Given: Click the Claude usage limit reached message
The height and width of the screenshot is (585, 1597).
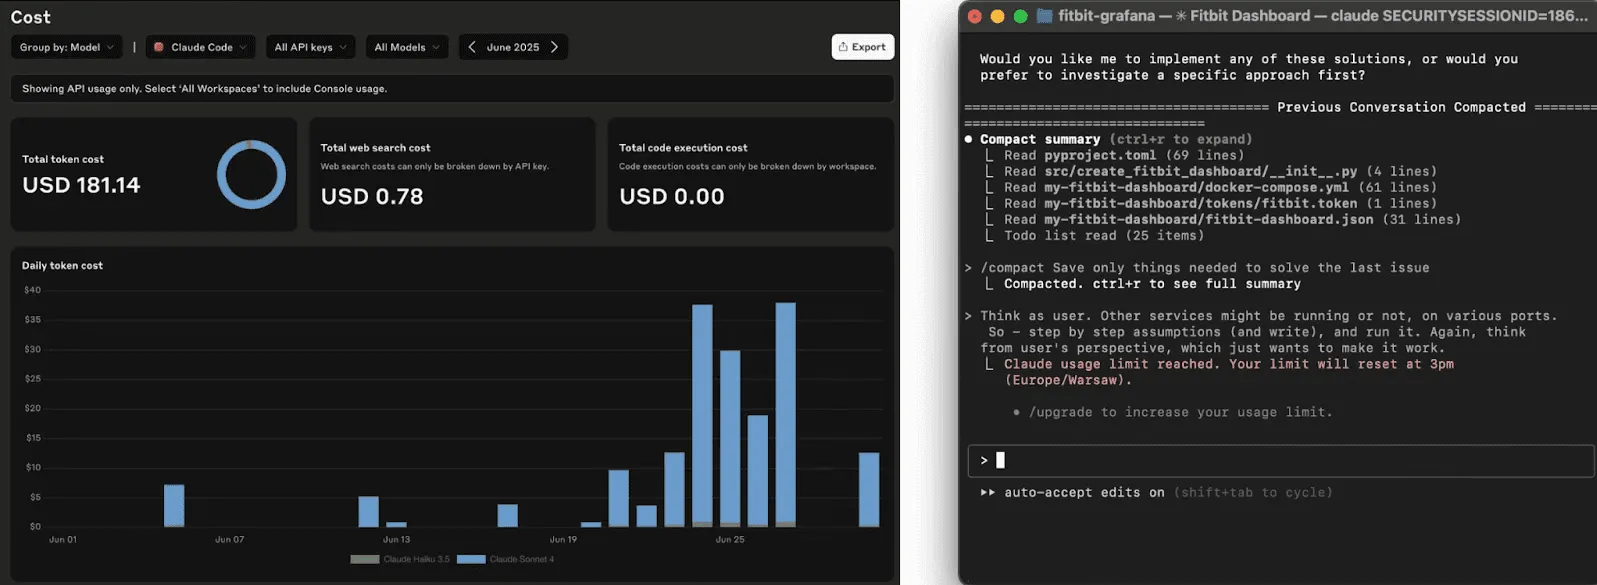Looking at the screenshot, I should pos(1229,372).
